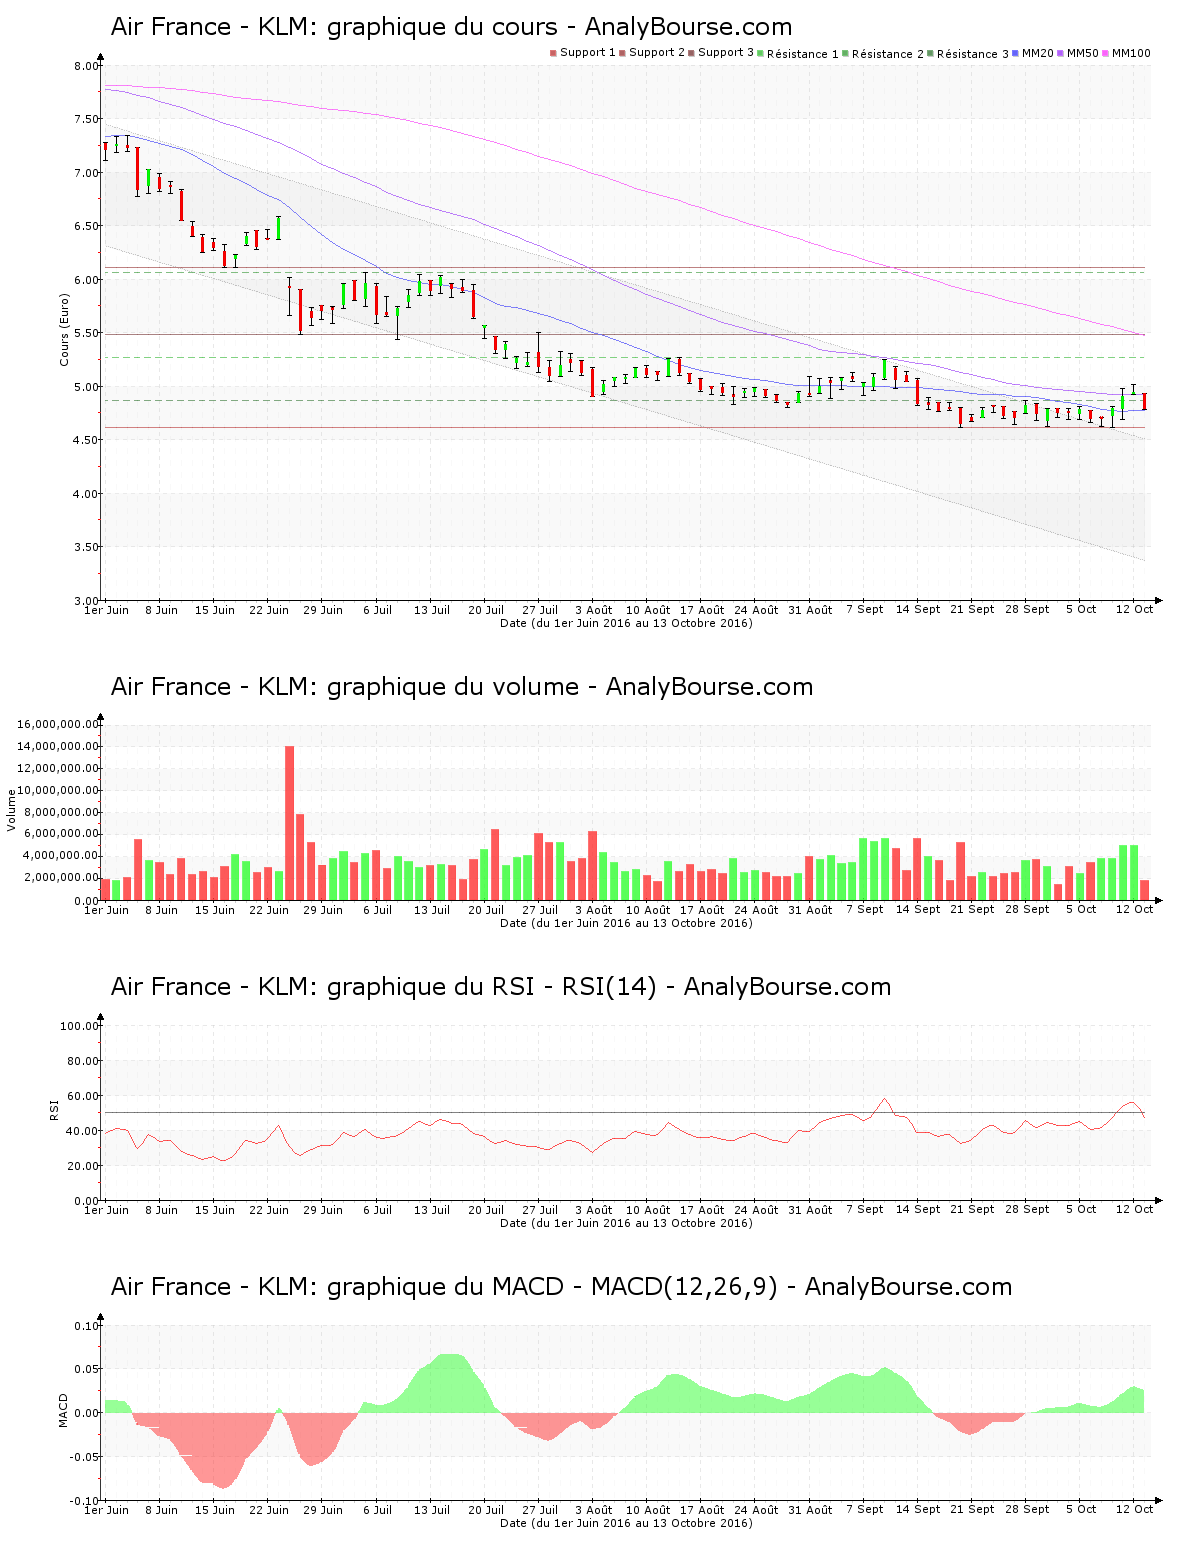
Task: Click '14 Sept' under the RSI chart
Action: click(918, 1209)
